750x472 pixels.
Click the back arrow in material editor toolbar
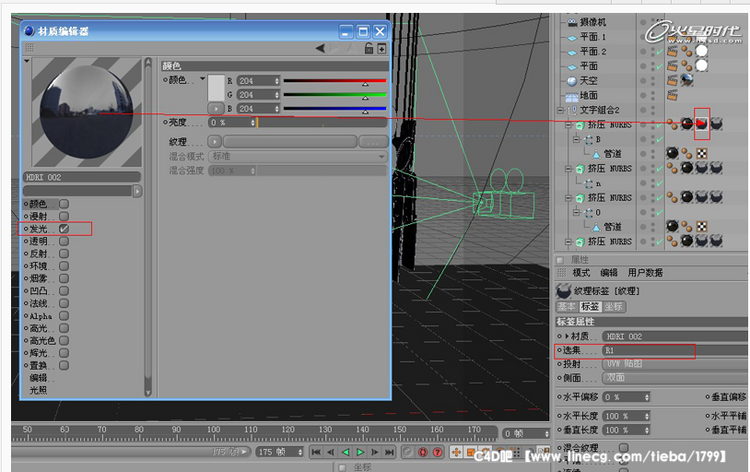320,48
